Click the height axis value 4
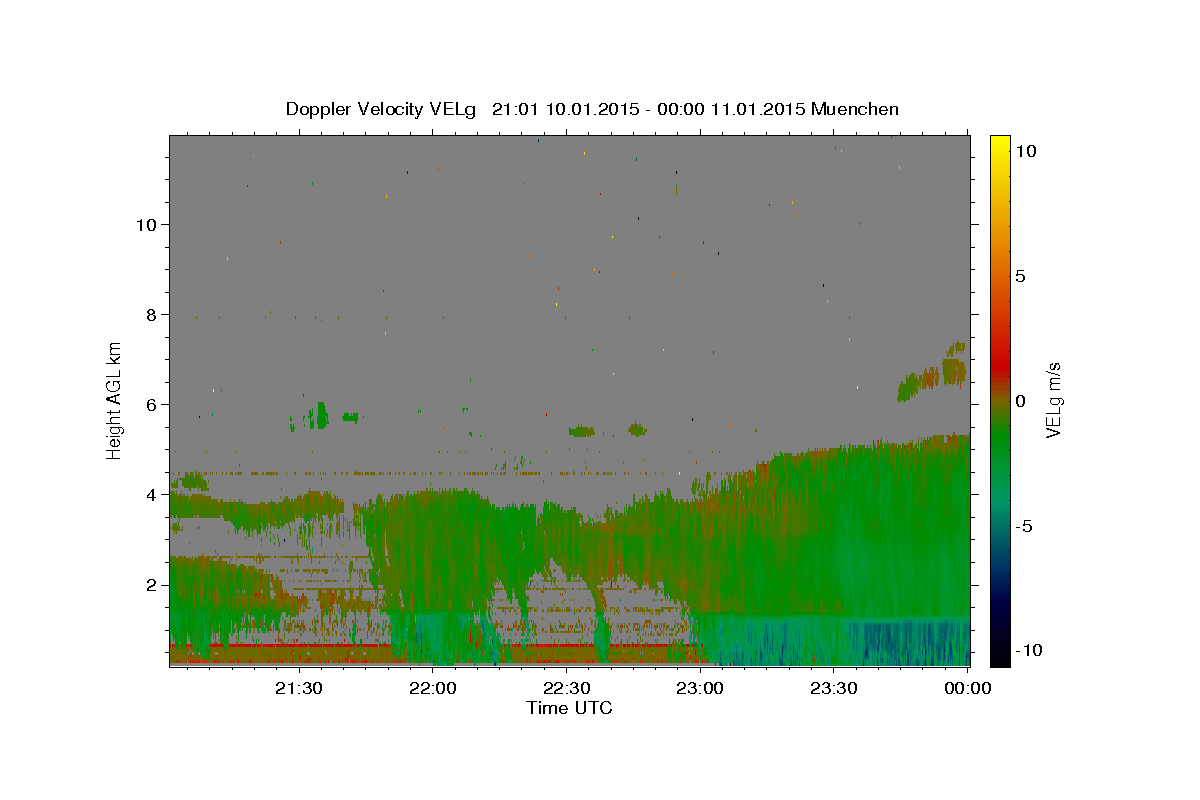The image size is (1200, 800). tap(151, 494)
